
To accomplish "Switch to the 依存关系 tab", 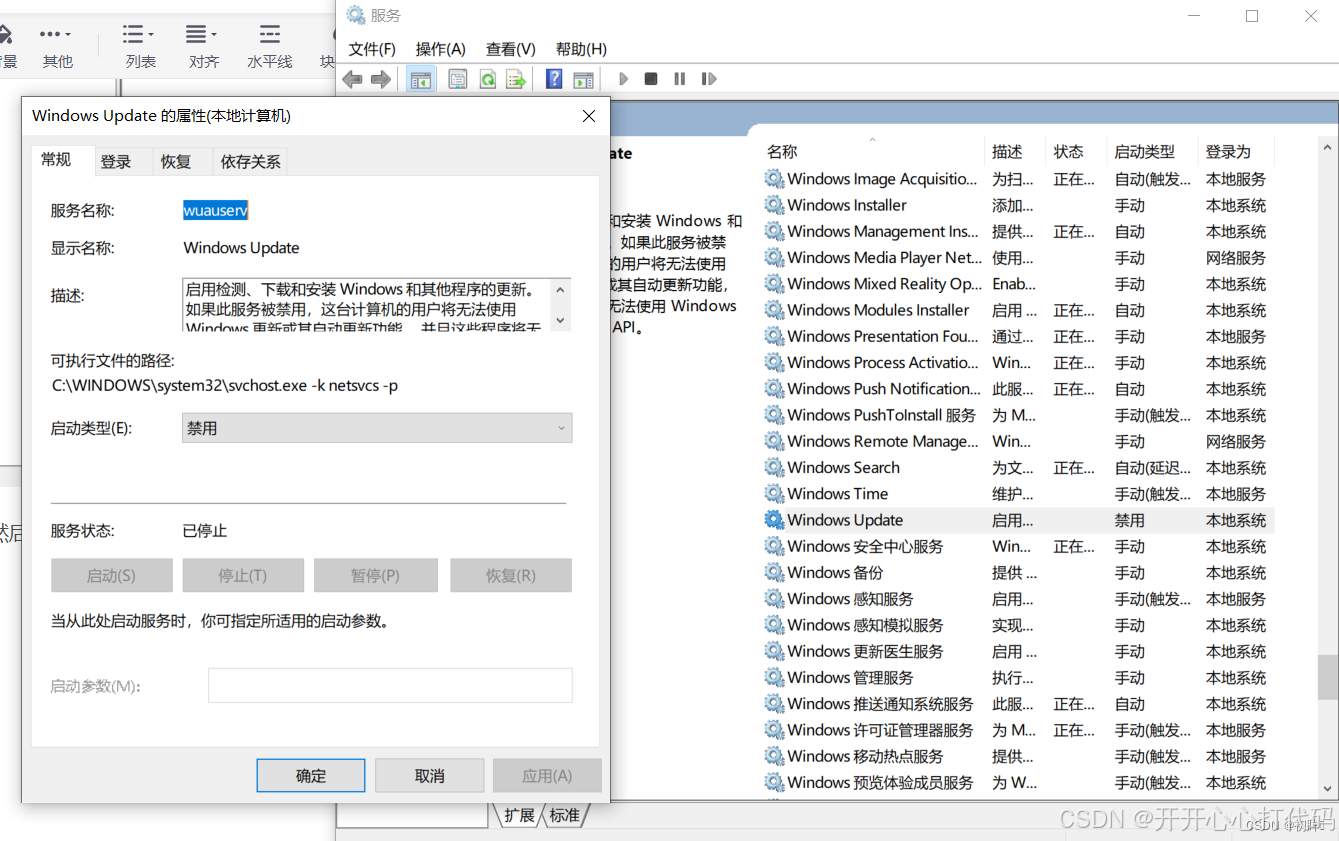I will (251, 162).
